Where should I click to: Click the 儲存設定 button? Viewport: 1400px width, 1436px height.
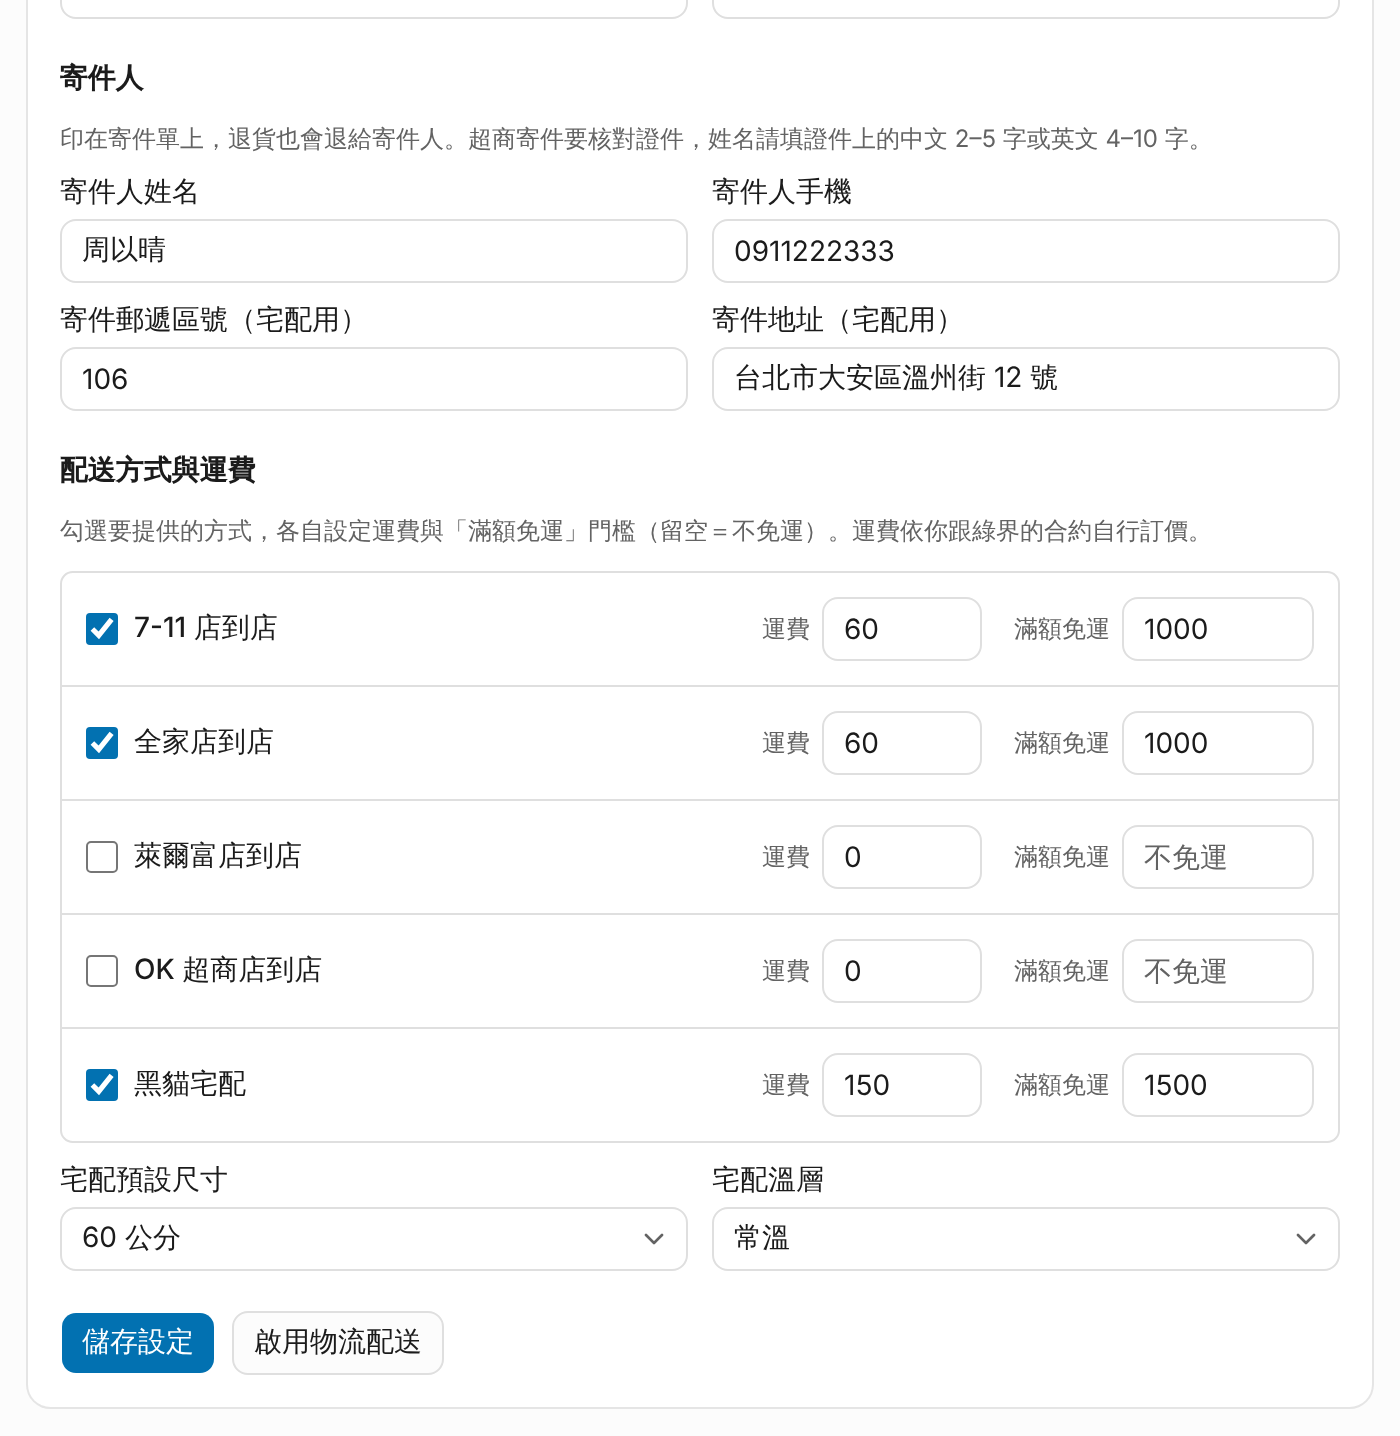coord(138,1343)
